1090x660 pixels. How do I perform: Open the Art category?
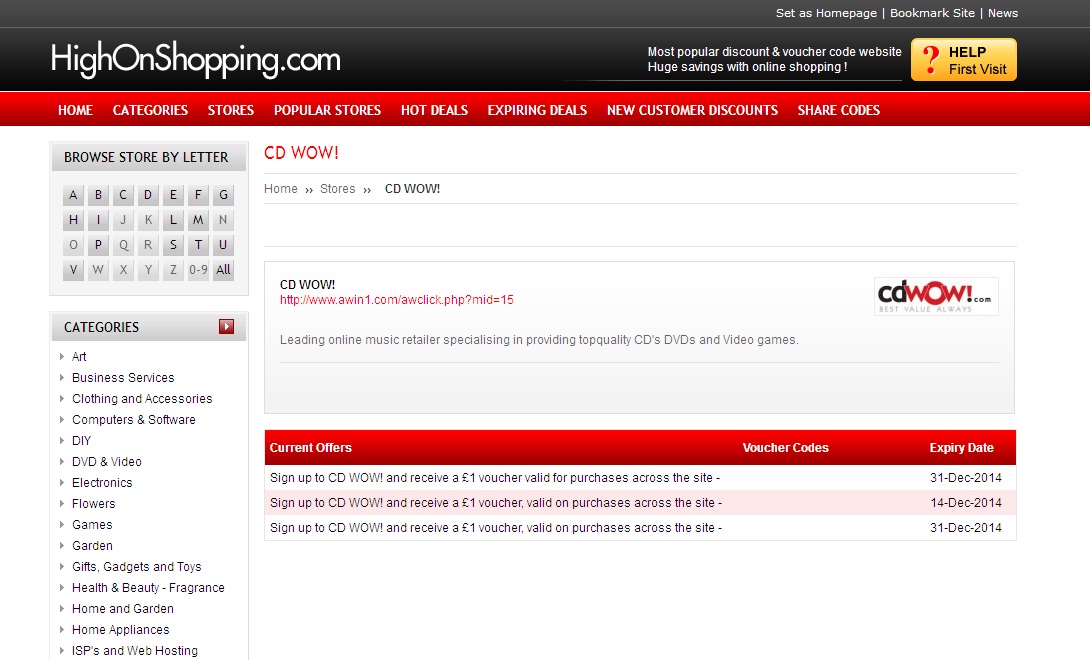click(79, 357)
